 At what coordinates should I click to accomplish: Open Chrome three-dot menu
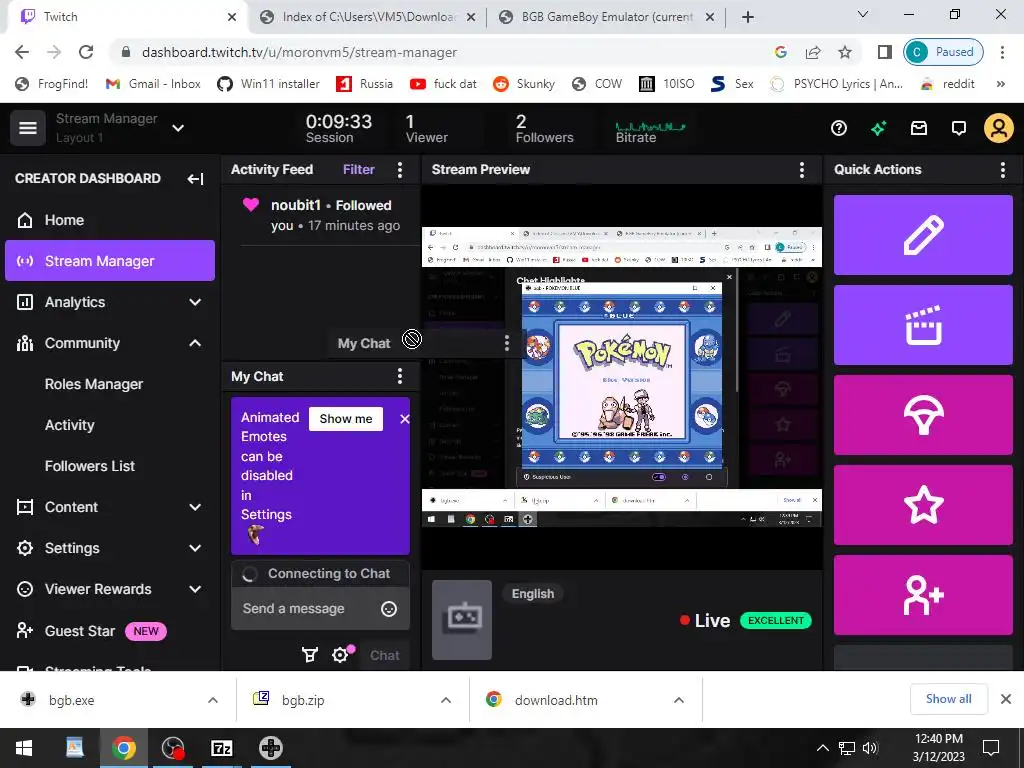point(1002,52)
